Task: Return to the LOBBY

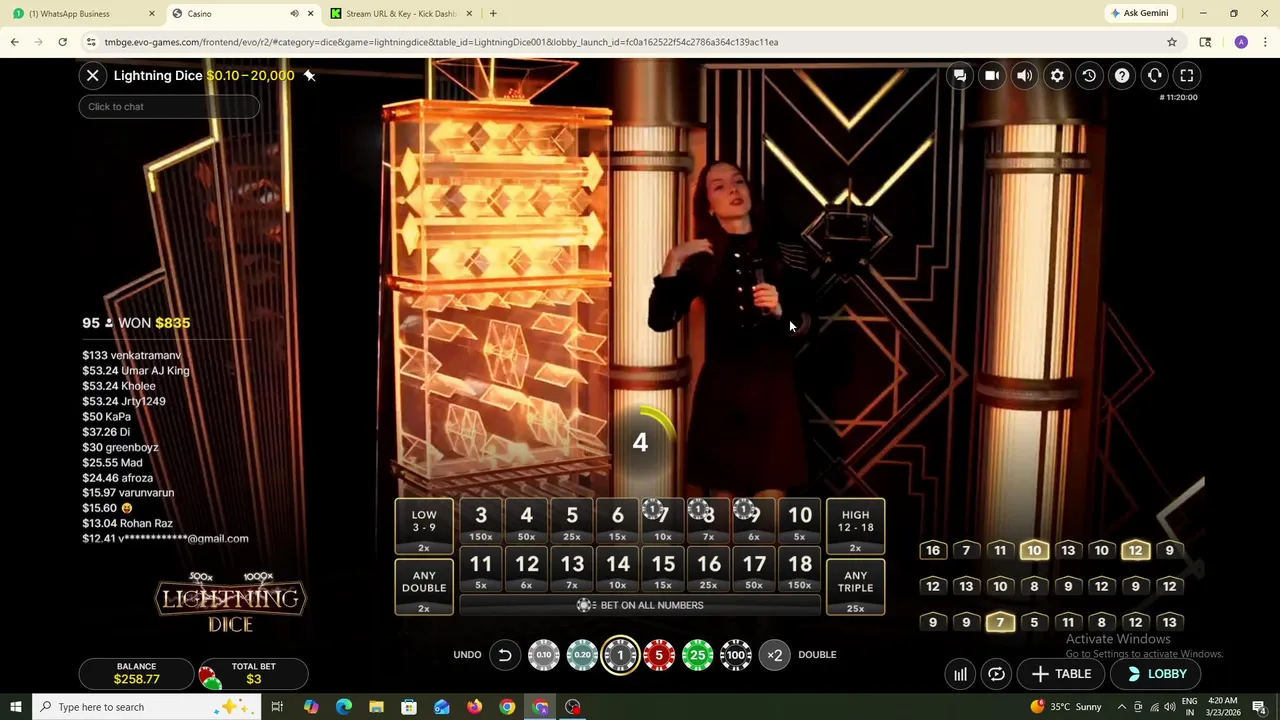Action: click(x=1157, y=674)
